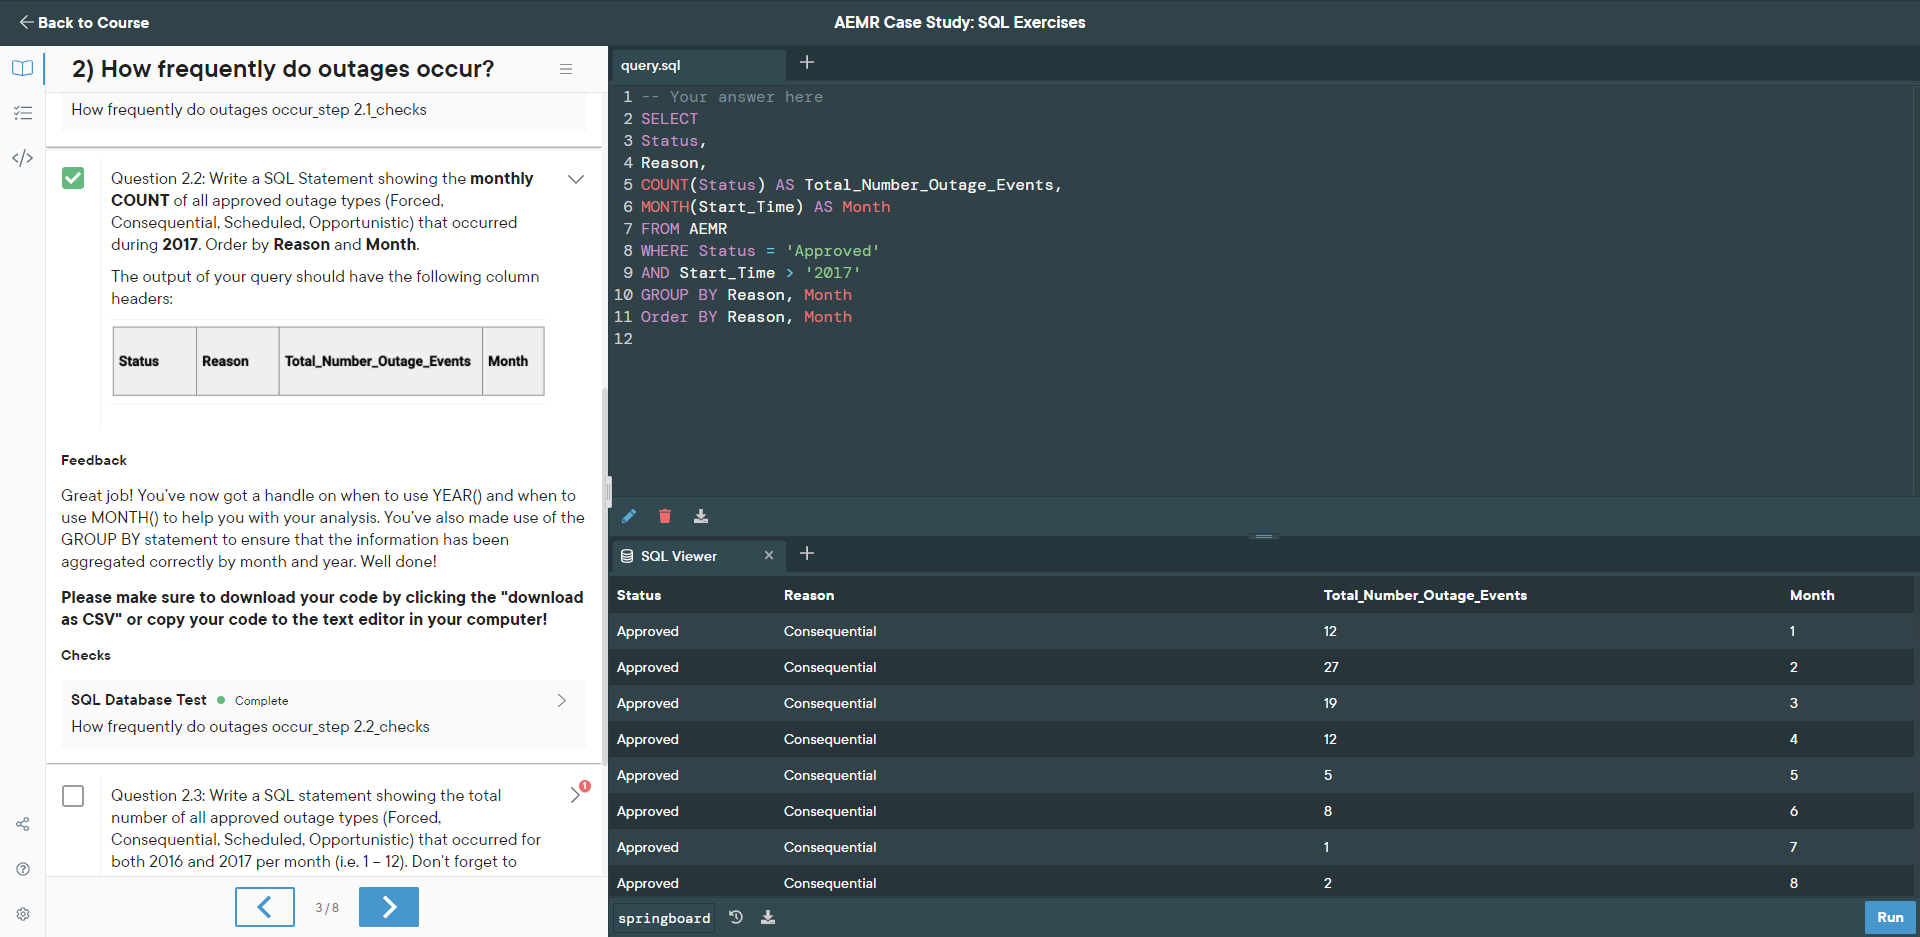Click the step 2.1_checks text row
Viewport: 1920px width, 937px height.
(x=249, y=110)
